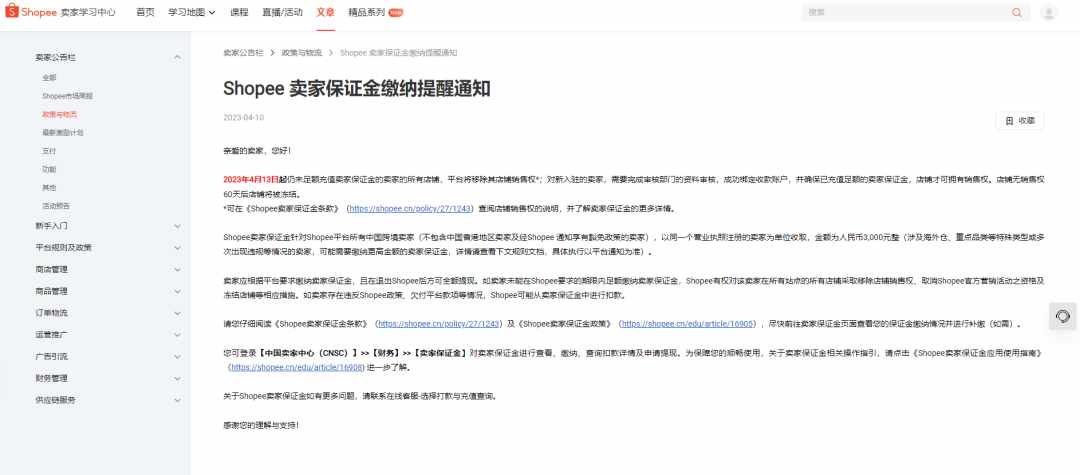Open the shopee.cn/edu/article/16908 link
Image resolution: width=1080 pixels, height=475 pixels.
(298, 367)
